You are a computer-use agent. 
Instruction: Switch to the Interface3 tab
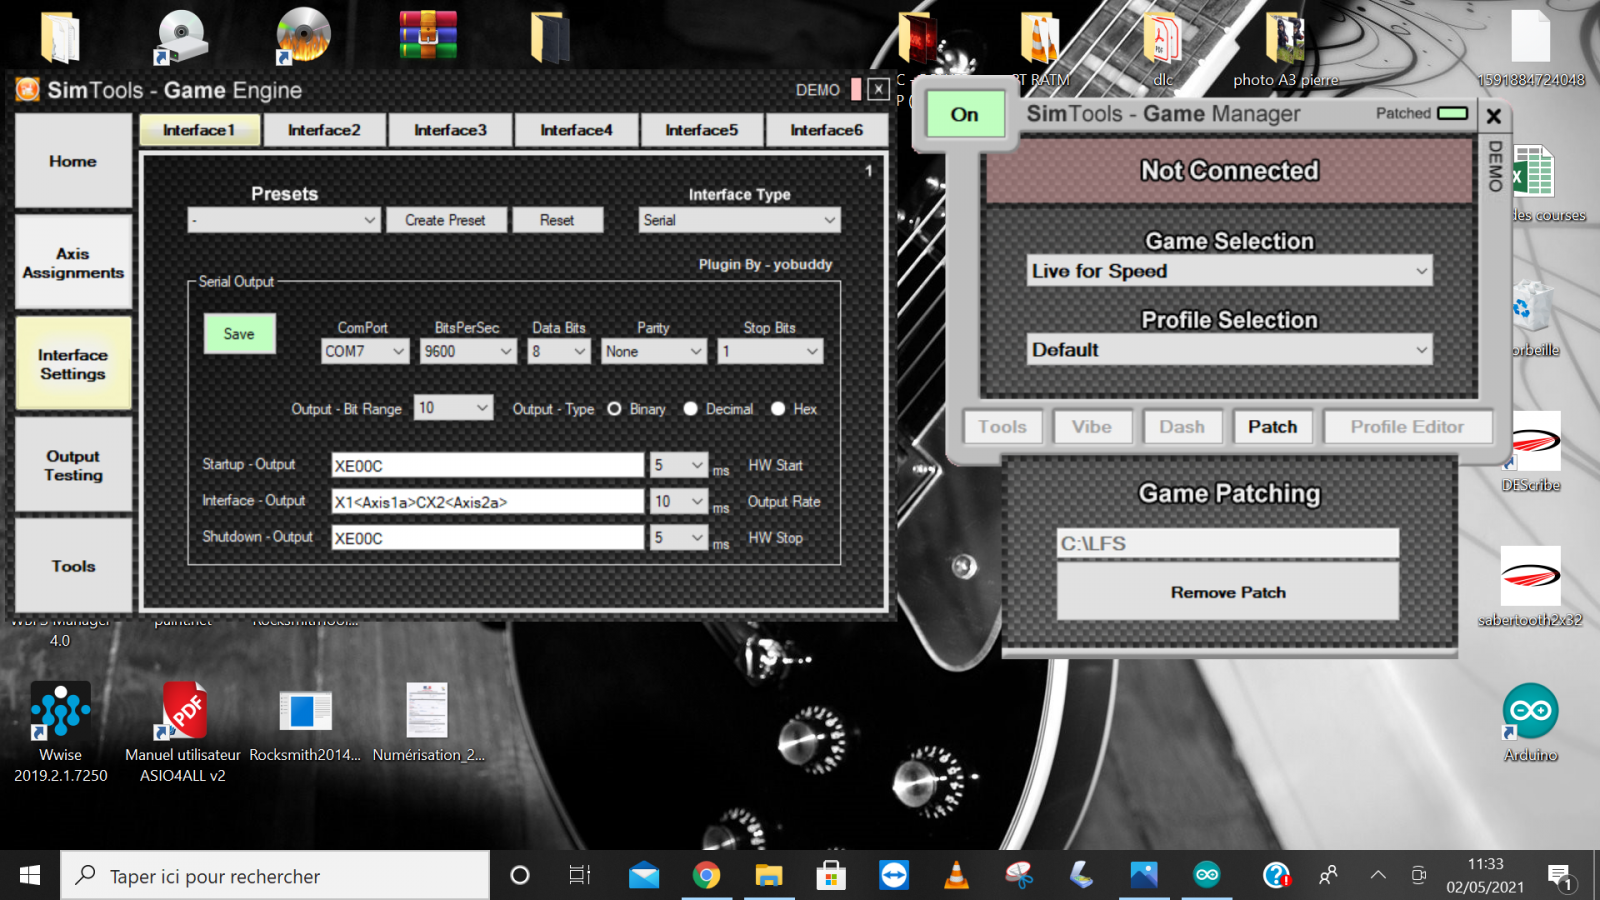pyautogui.click(x=450, y=130)
